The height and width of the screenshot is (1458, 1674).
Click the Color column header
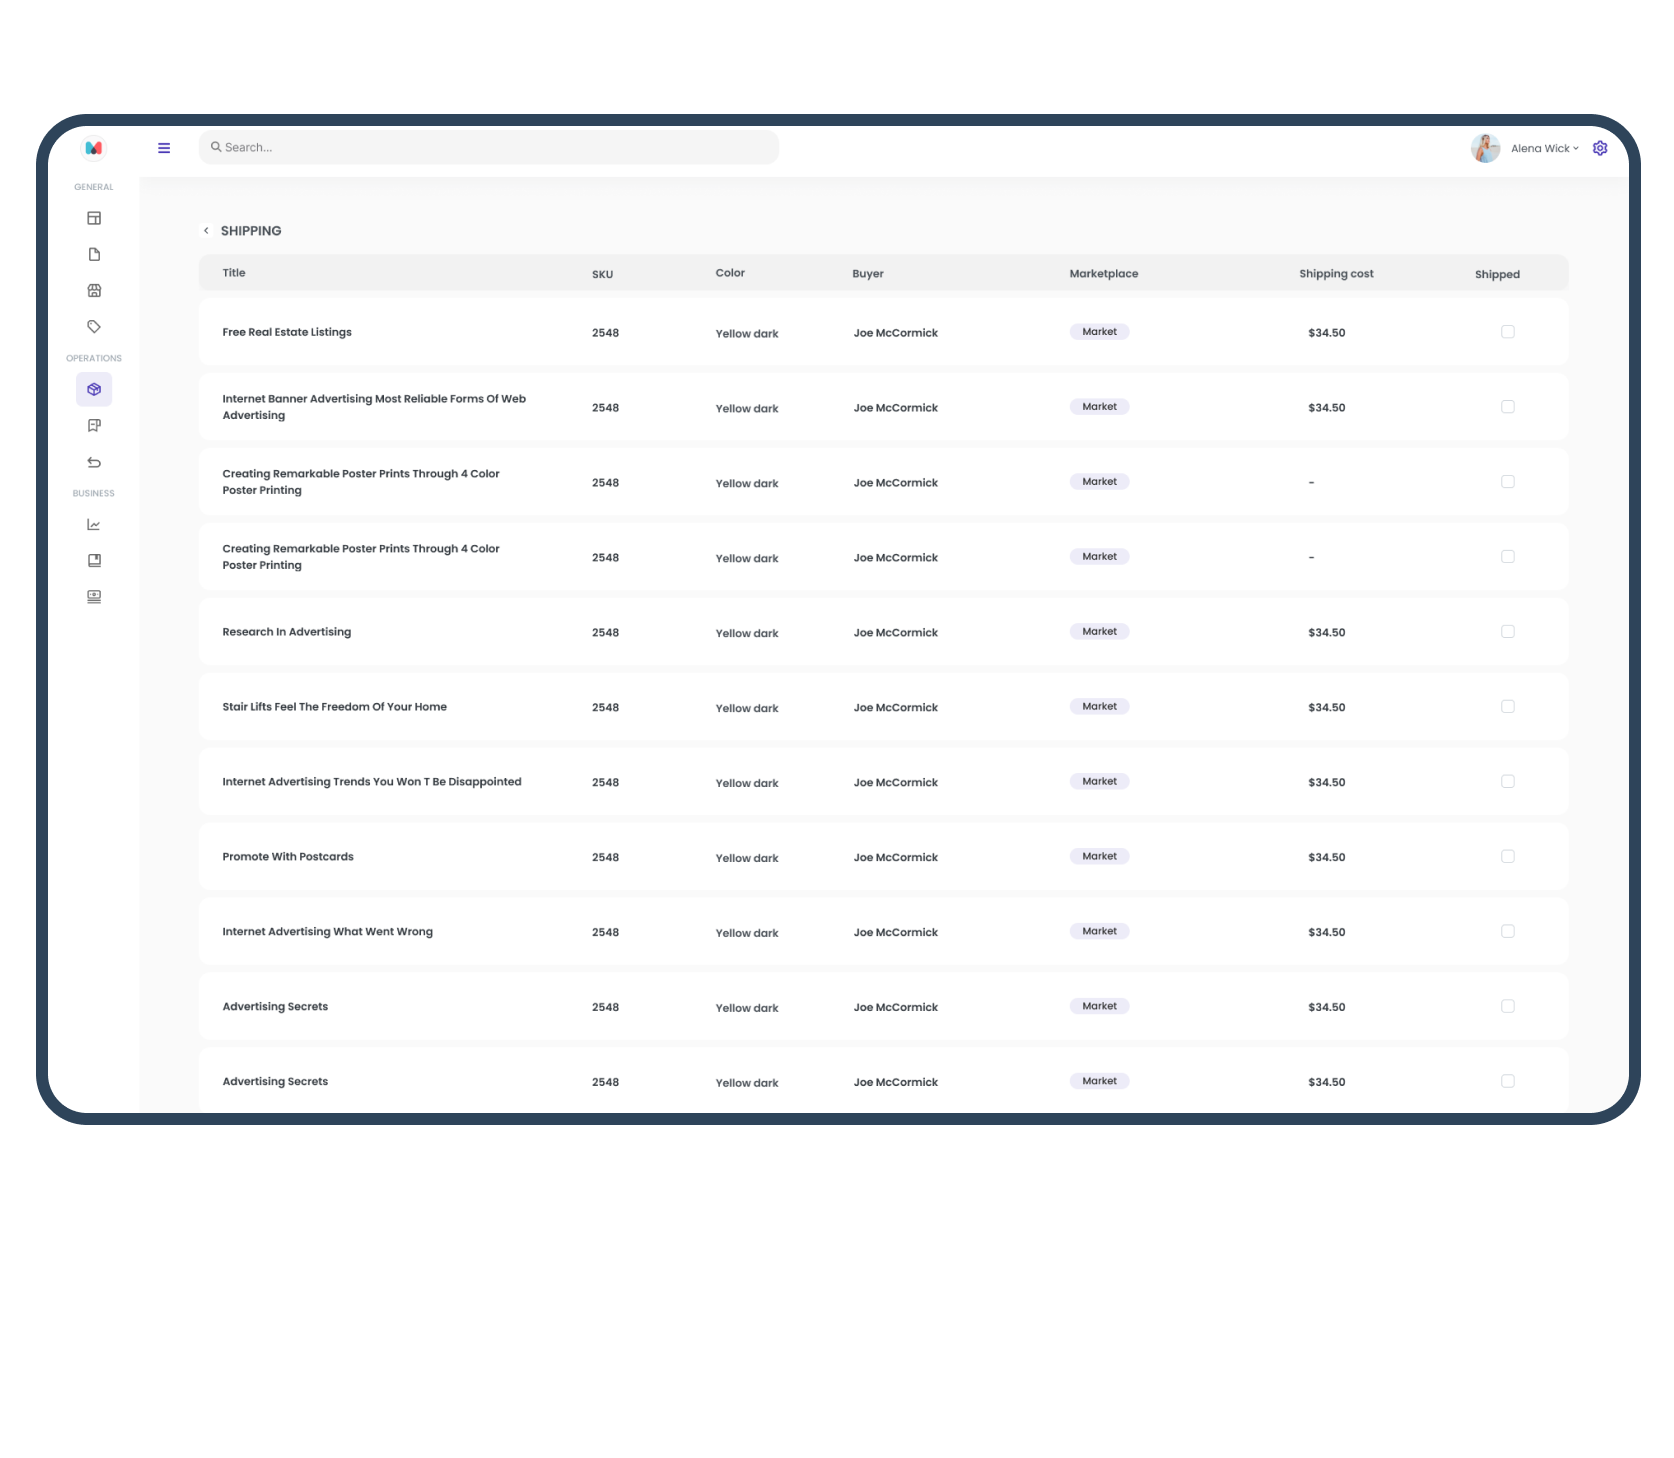click(730, 273)
